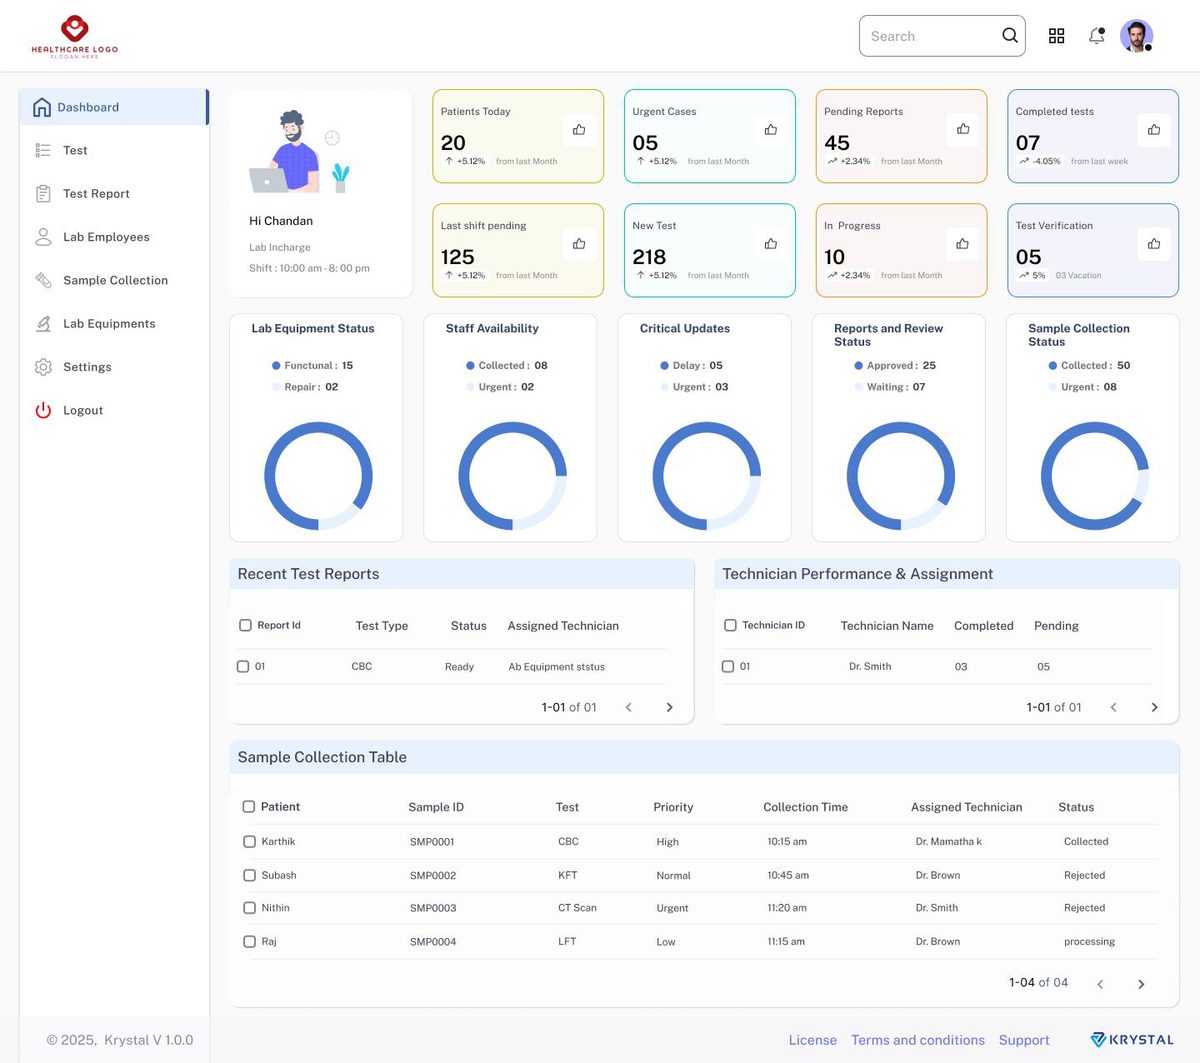The image size is (1200, 1063).
Task: Click into the Search field
Action: (x=942, y=36)
